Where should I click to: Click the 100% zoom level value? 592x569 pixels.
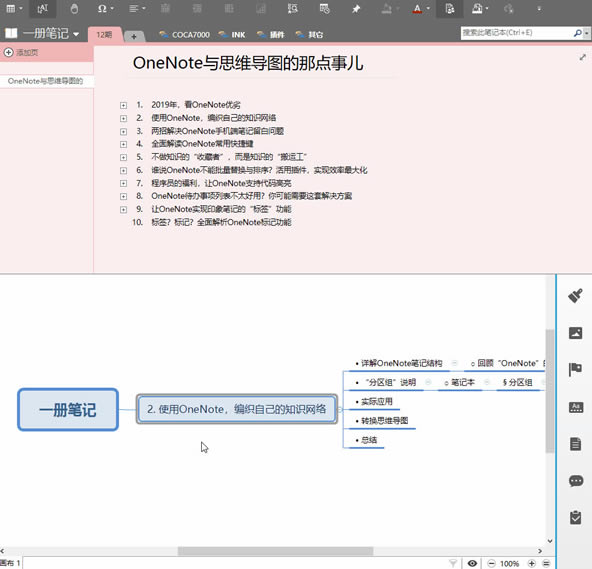[x=509, y=564]
